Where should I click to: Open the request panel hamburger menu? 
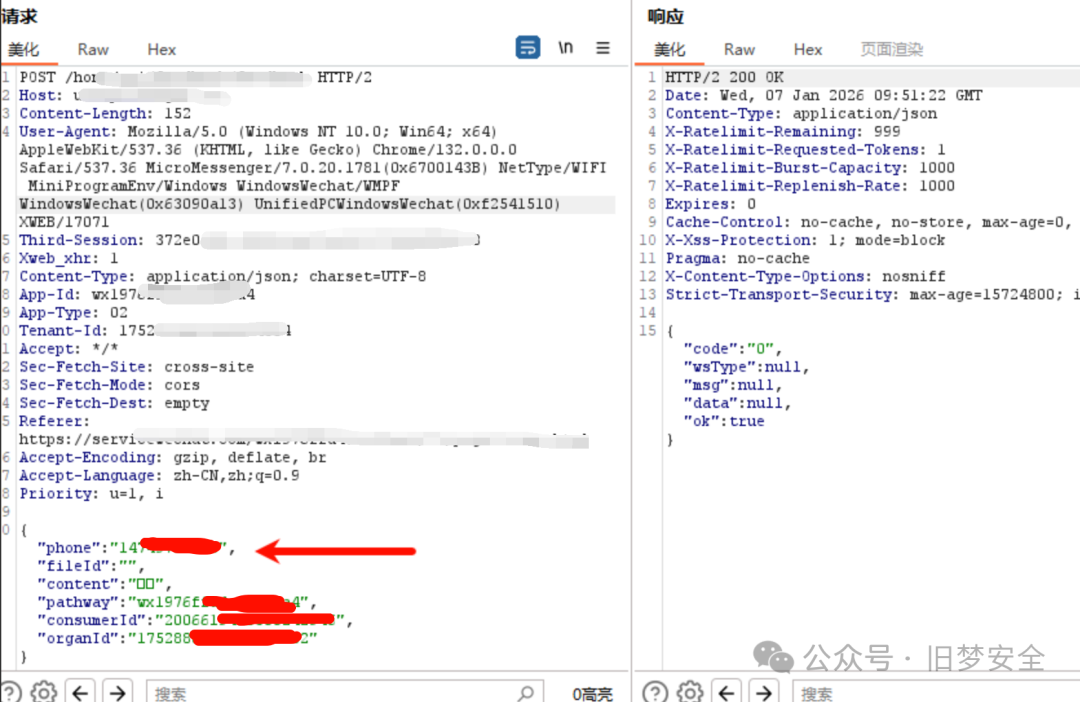(x=603, y=48)
